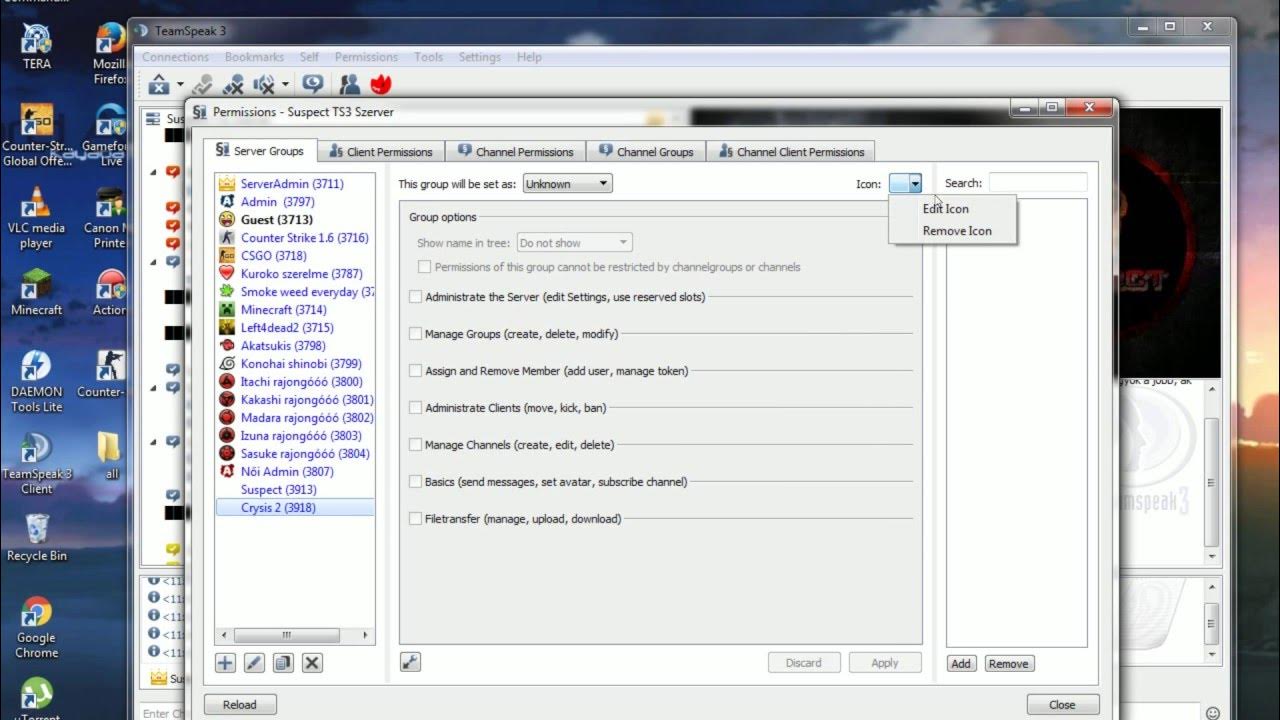This screenshot has width=1280, height=720.
Task: Click the wrench advanced permissions icon
Action: coord(410,662)
